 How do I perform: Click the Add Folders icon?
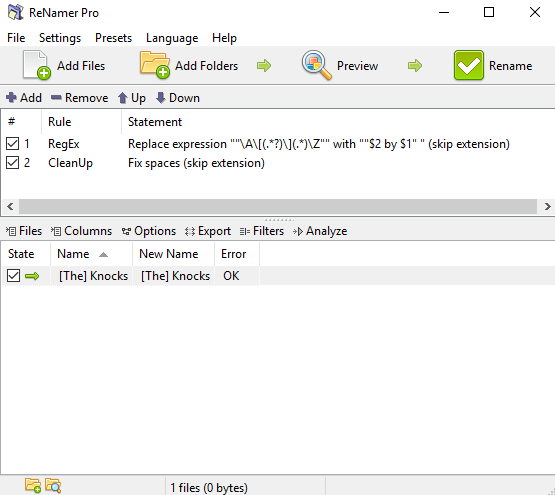[155, 64]
